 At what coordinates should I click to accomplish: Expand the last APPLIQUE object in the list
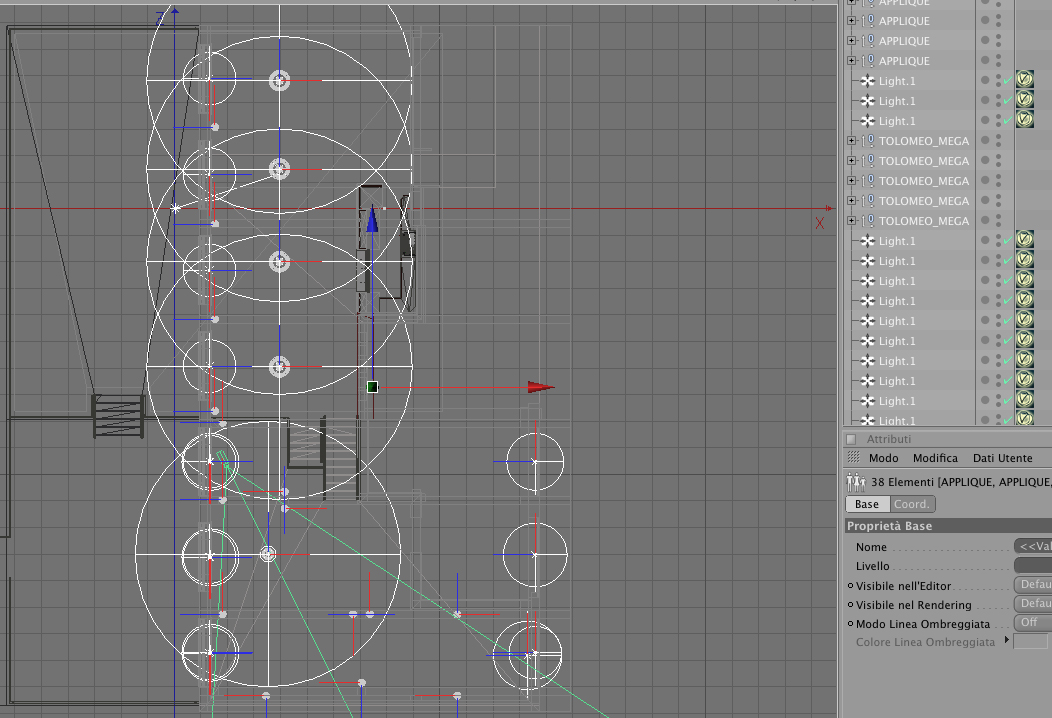(x=851, y=60)
